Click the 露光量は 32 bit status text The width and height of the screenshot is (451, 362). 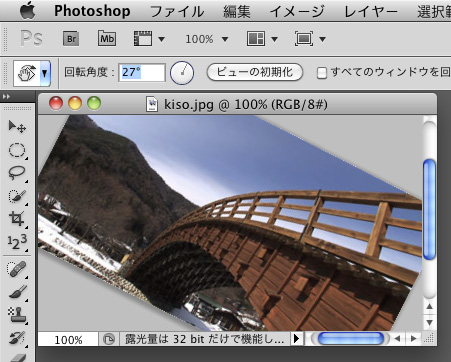tap(205, 339)
